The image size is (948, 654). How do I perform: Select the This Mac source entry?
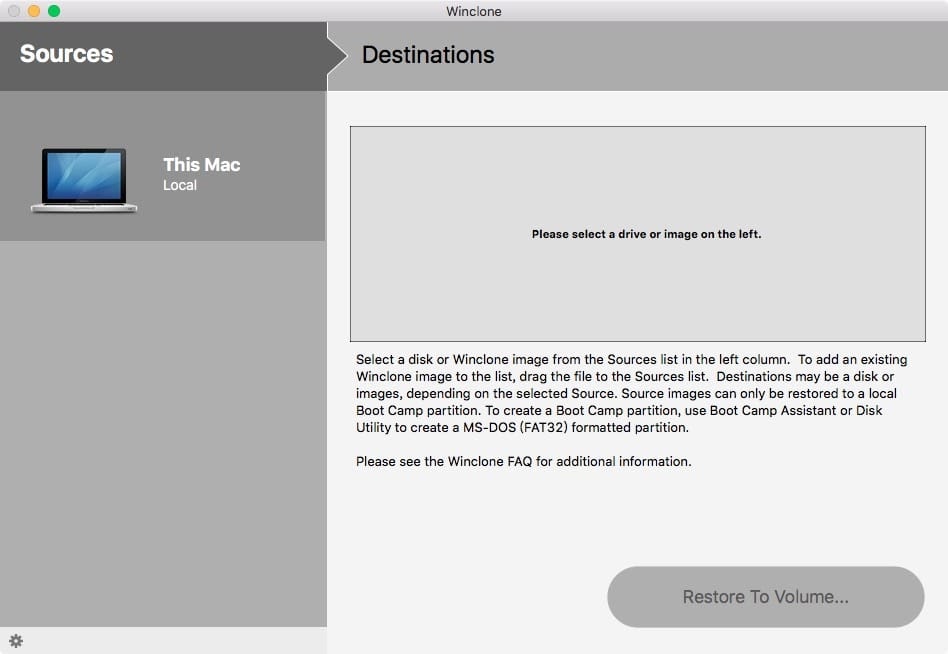tap(163, 166)
